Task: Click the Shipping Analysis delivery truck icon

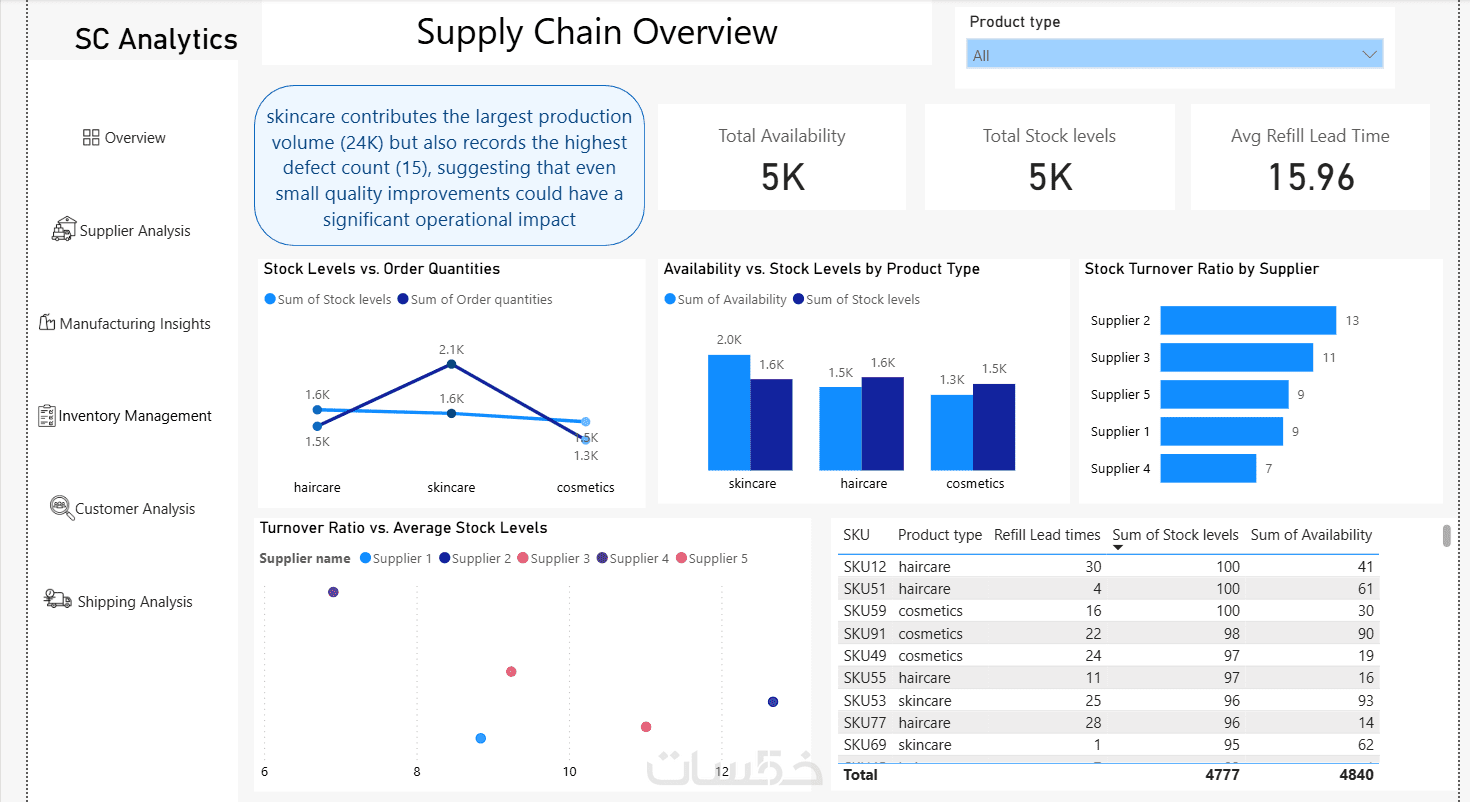Action: 58,599
